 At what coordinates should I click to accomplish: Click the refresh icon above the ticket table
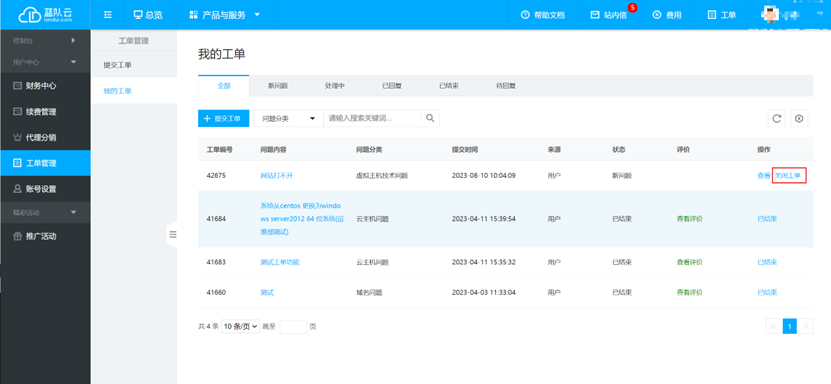tap(776, 119)
